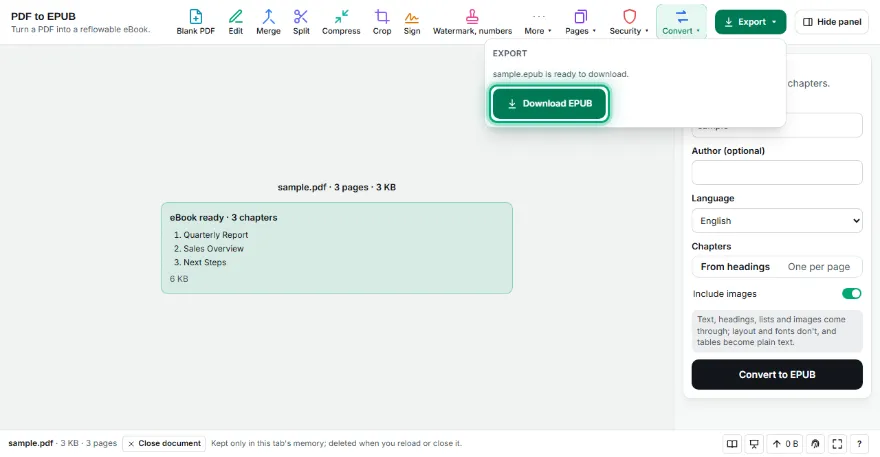Open reading view with the book icon
Image resolution: width=880 pixels, height=457 pixels.
(x=732, y=444)
